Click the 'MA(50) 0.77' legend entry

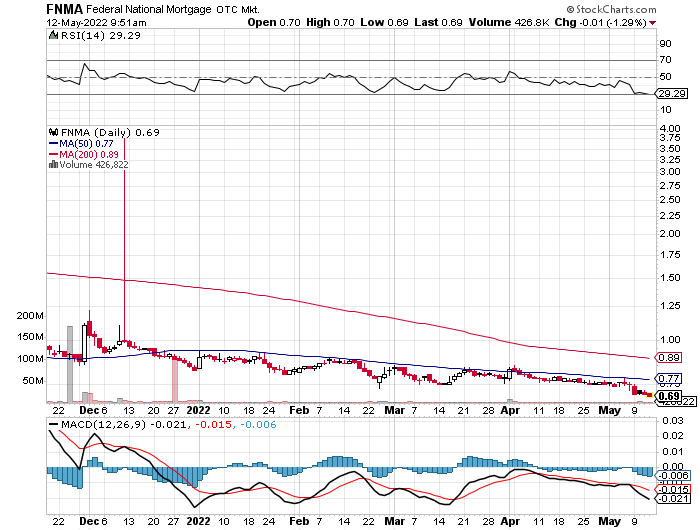(86, 144)
